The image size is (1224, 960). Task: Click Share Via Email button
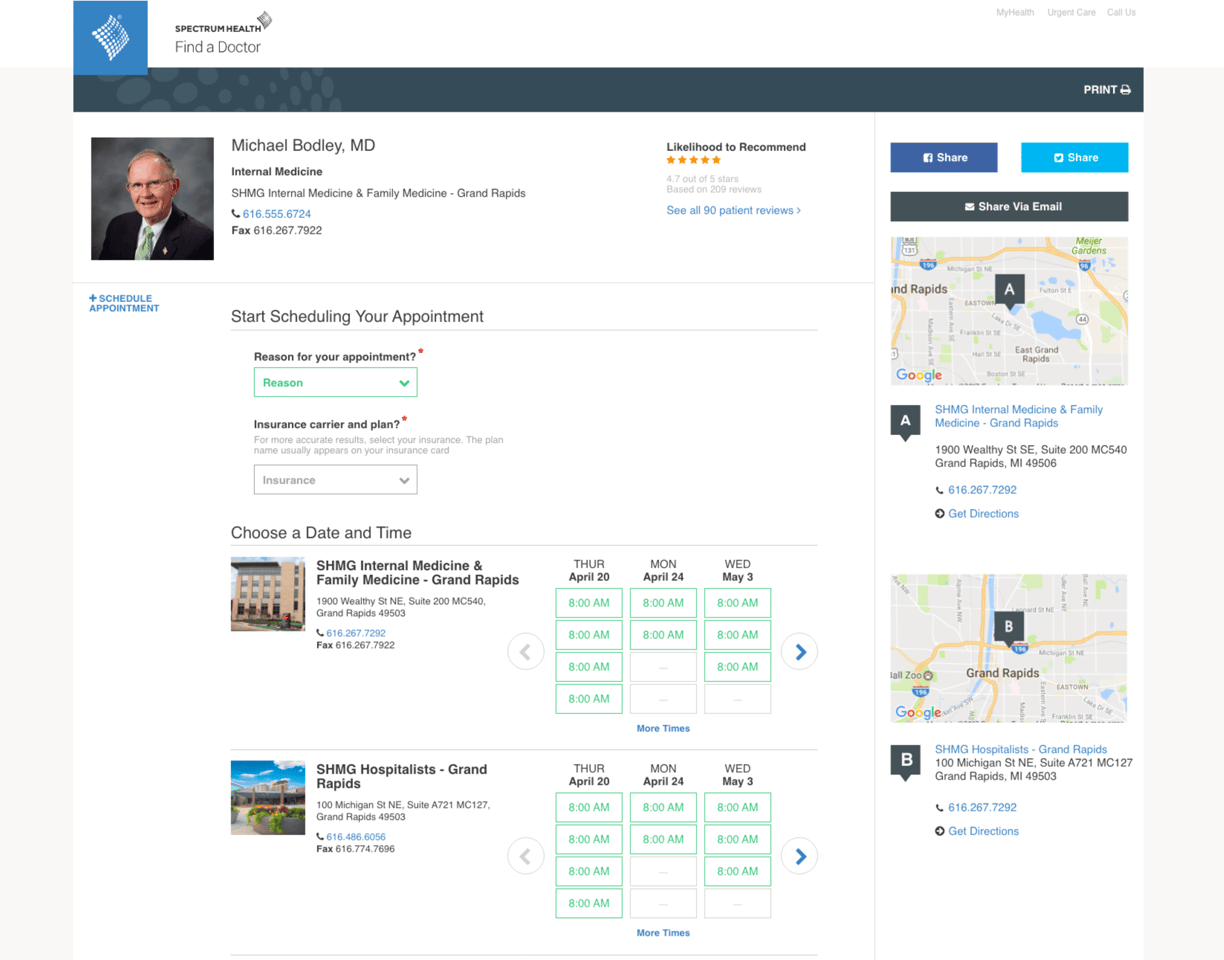(1009, 206)
